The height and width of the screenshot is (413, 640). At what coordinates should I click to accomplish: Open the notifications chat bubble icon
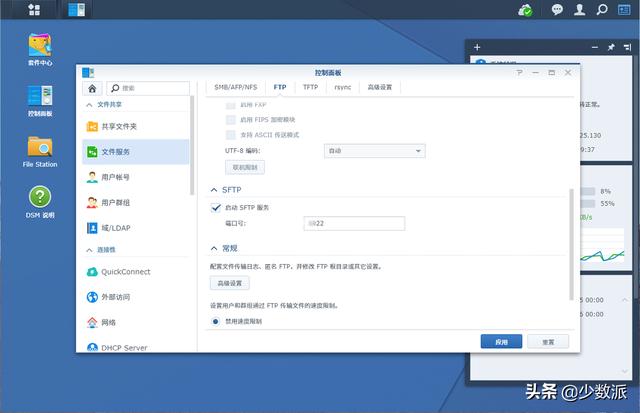pos(557,9)
